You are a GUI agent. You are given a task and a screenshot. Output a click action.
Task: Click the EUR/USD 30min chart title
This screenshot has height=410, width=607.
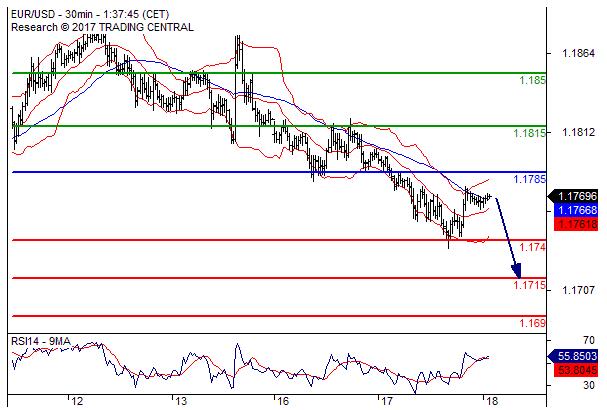coord(90,14)
